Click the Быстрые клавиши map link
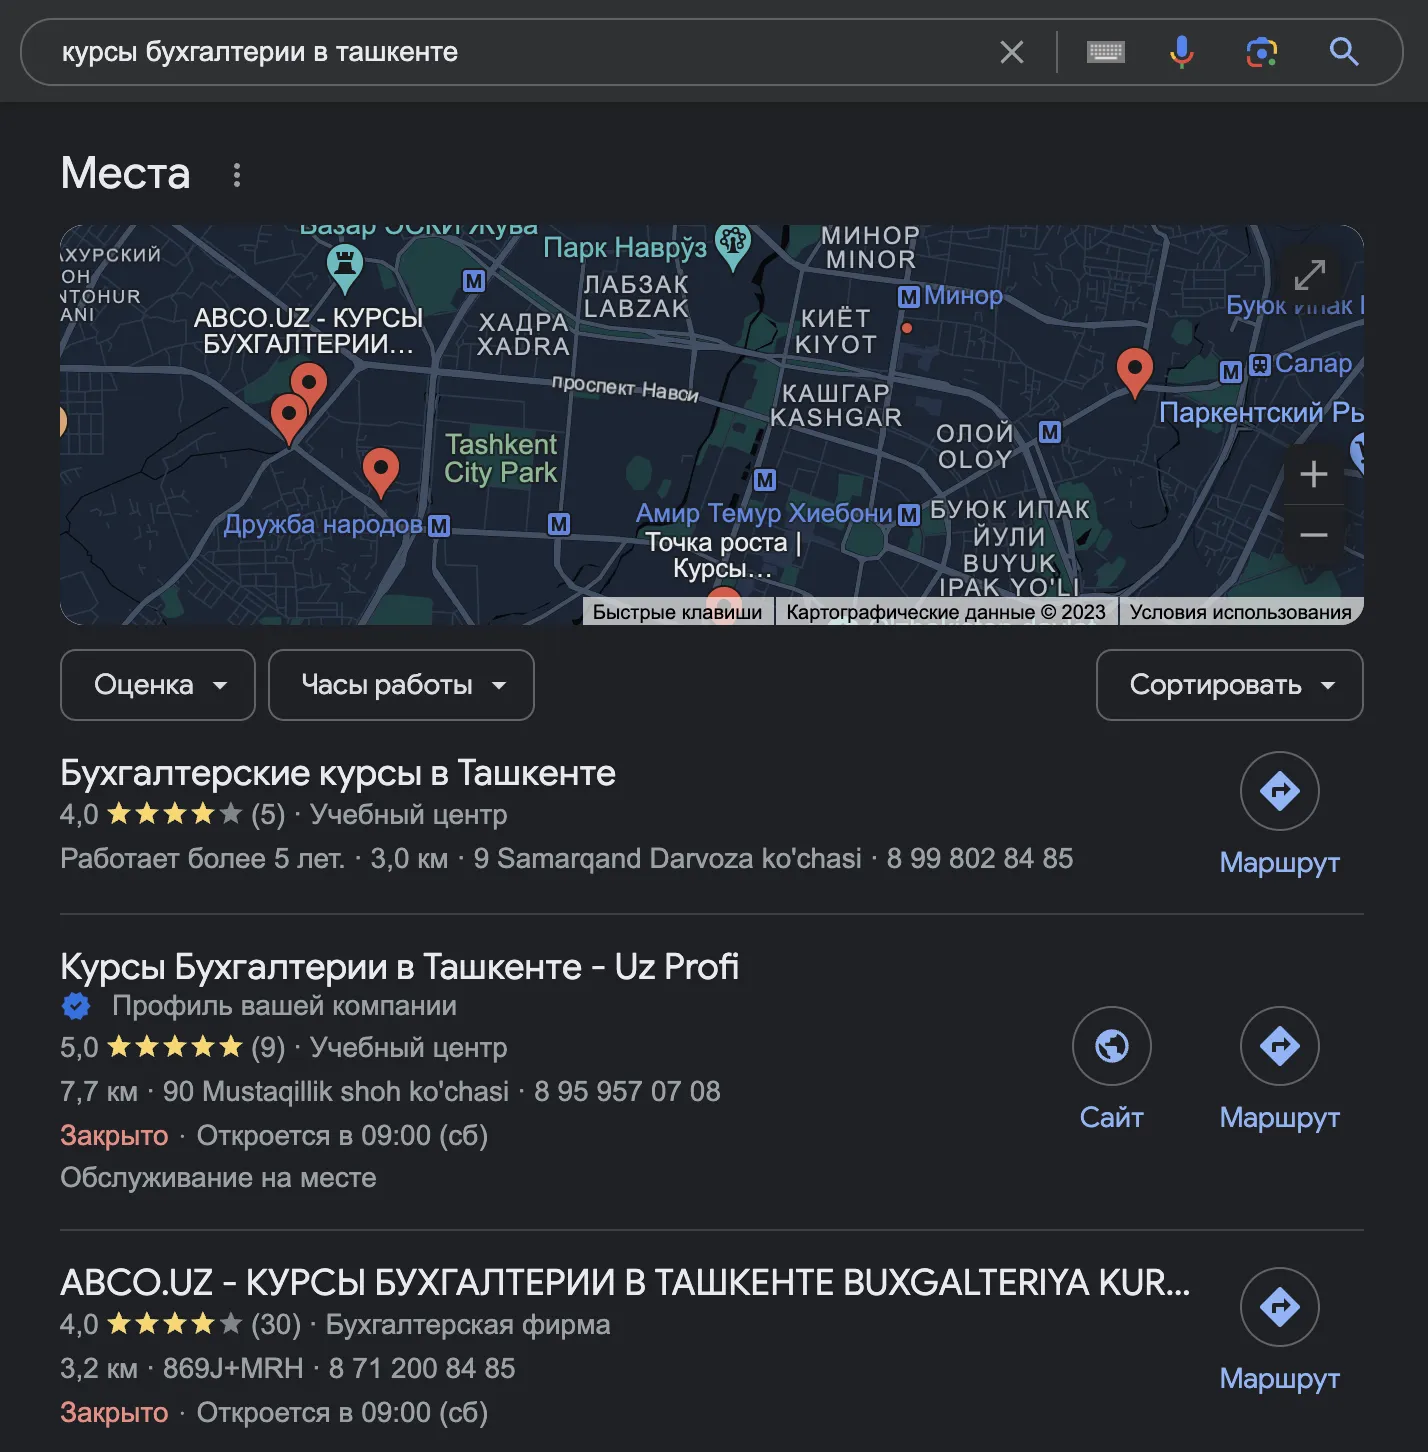 (677, 612)
